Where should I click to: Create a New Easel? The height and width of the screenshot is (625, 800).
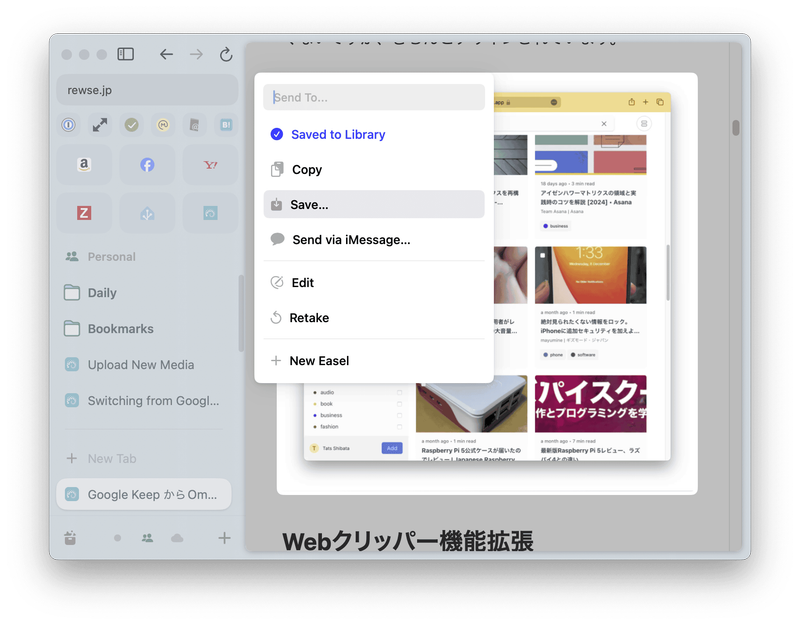click(318, 361)
